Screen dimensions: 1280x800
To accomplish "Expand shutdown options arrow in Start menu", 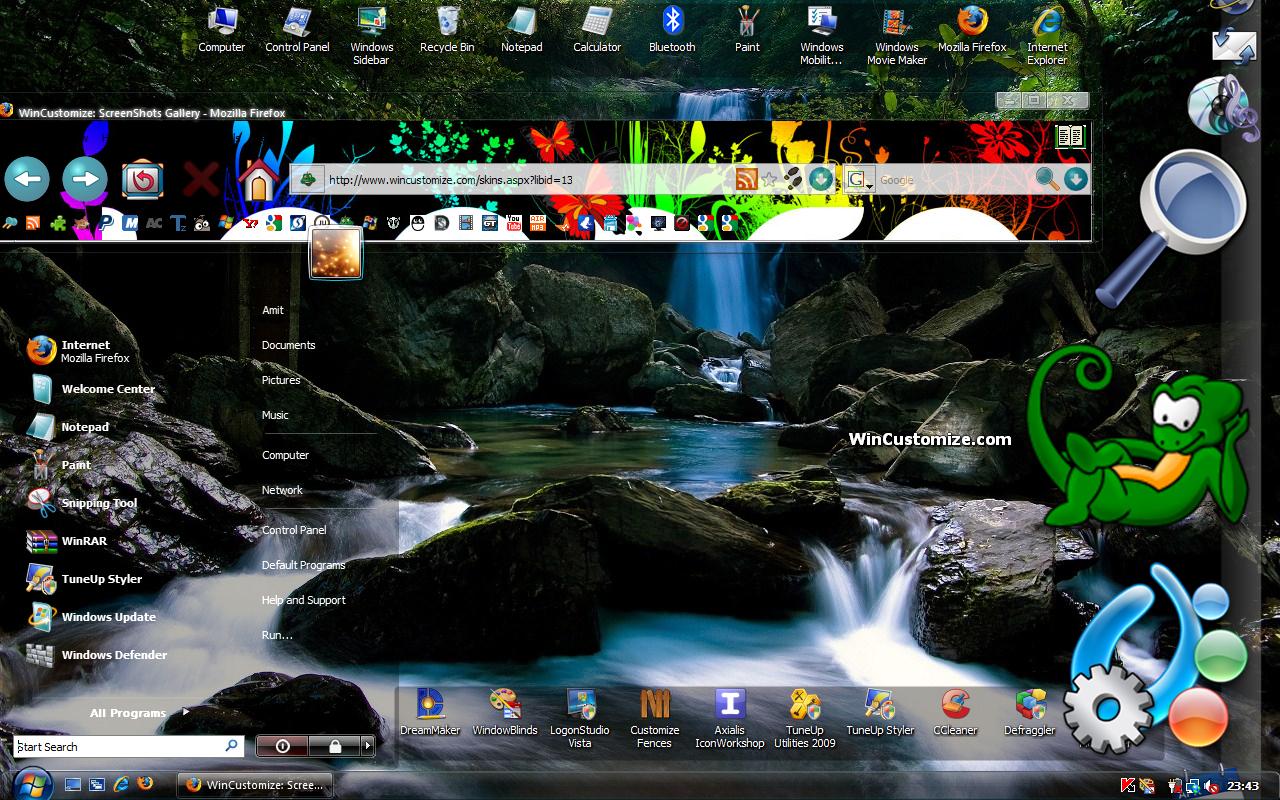I will (367, 746).
